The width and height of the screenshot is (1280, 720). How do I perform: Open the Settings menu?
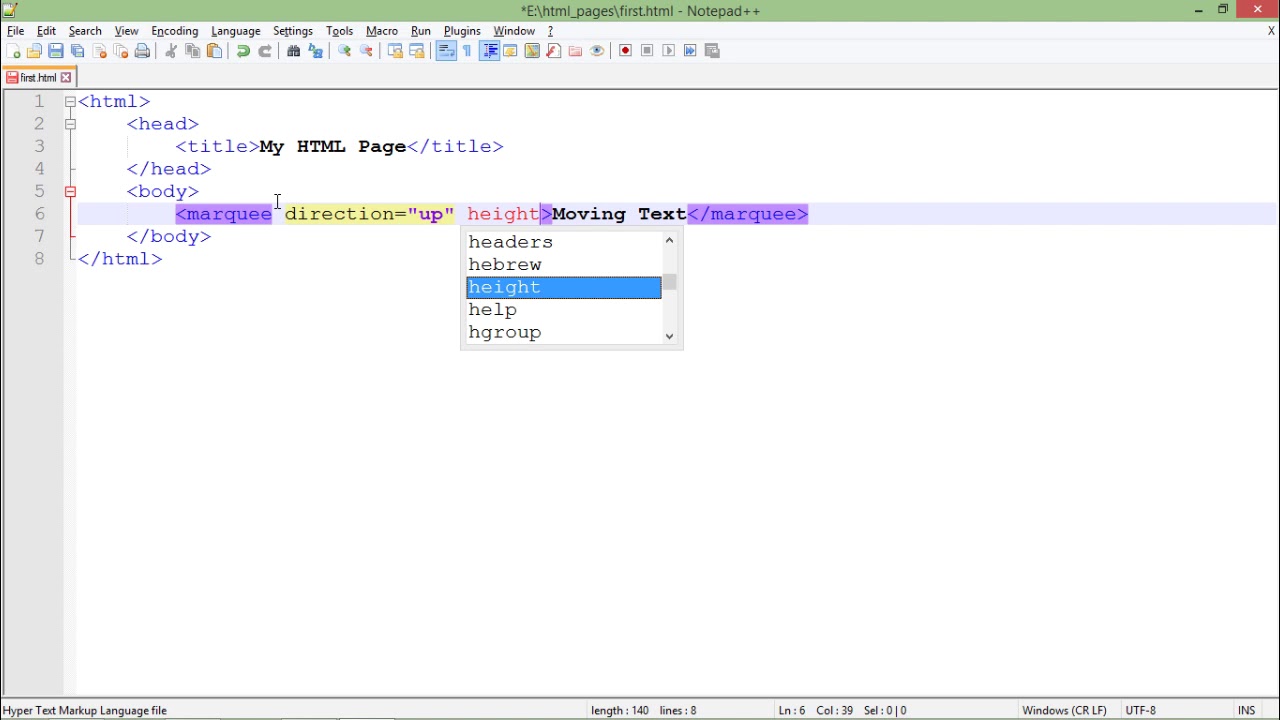tap(293, 31)
